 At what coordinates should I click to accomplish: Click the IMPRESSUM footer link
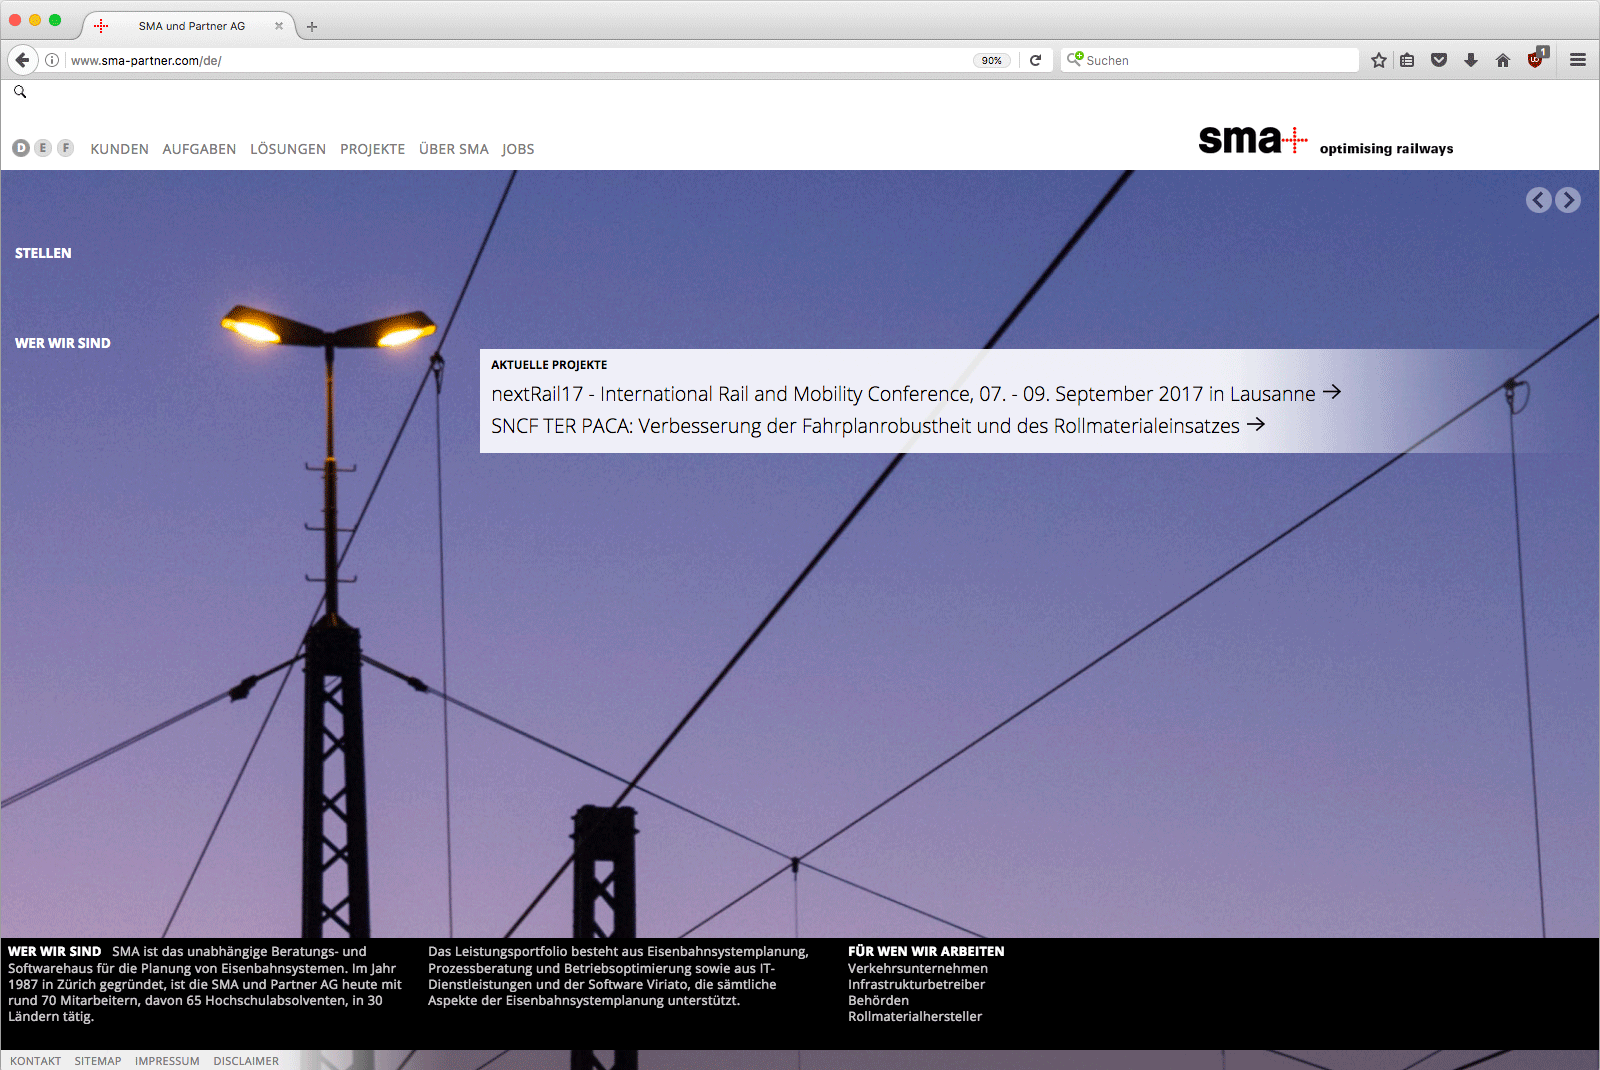pyautogui.click(x=167, y=1061)
